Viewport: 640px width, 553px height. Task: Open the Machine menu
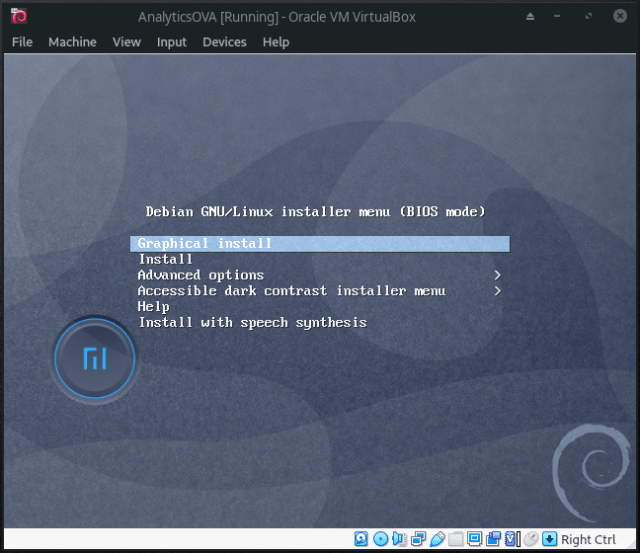pyautogui.click(x=72, y=42)
